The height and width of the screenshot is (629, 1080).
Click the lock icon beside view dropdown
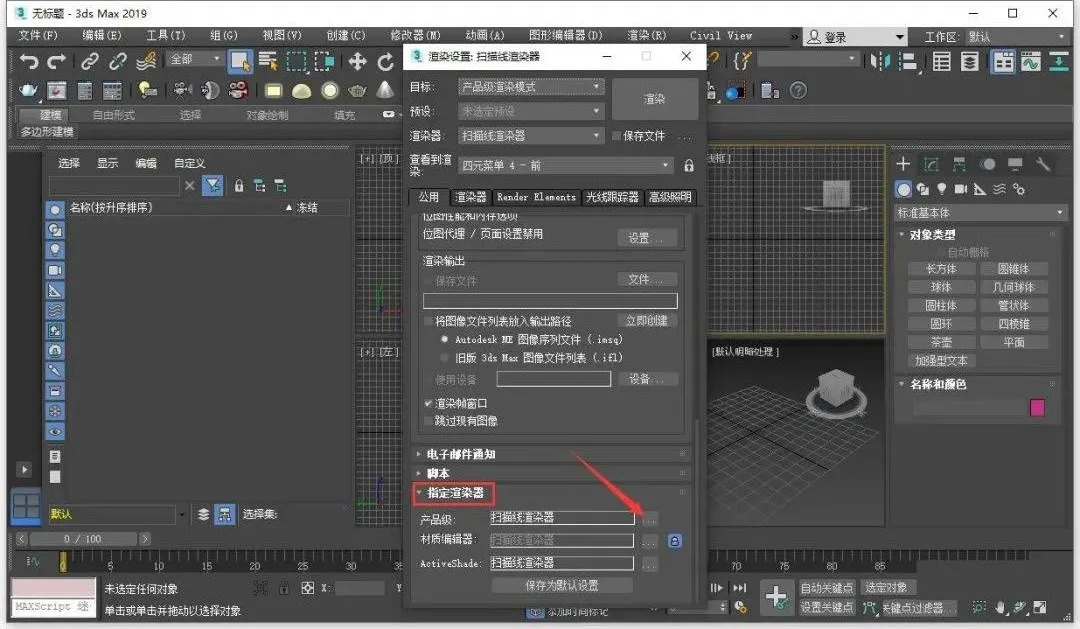689,165
